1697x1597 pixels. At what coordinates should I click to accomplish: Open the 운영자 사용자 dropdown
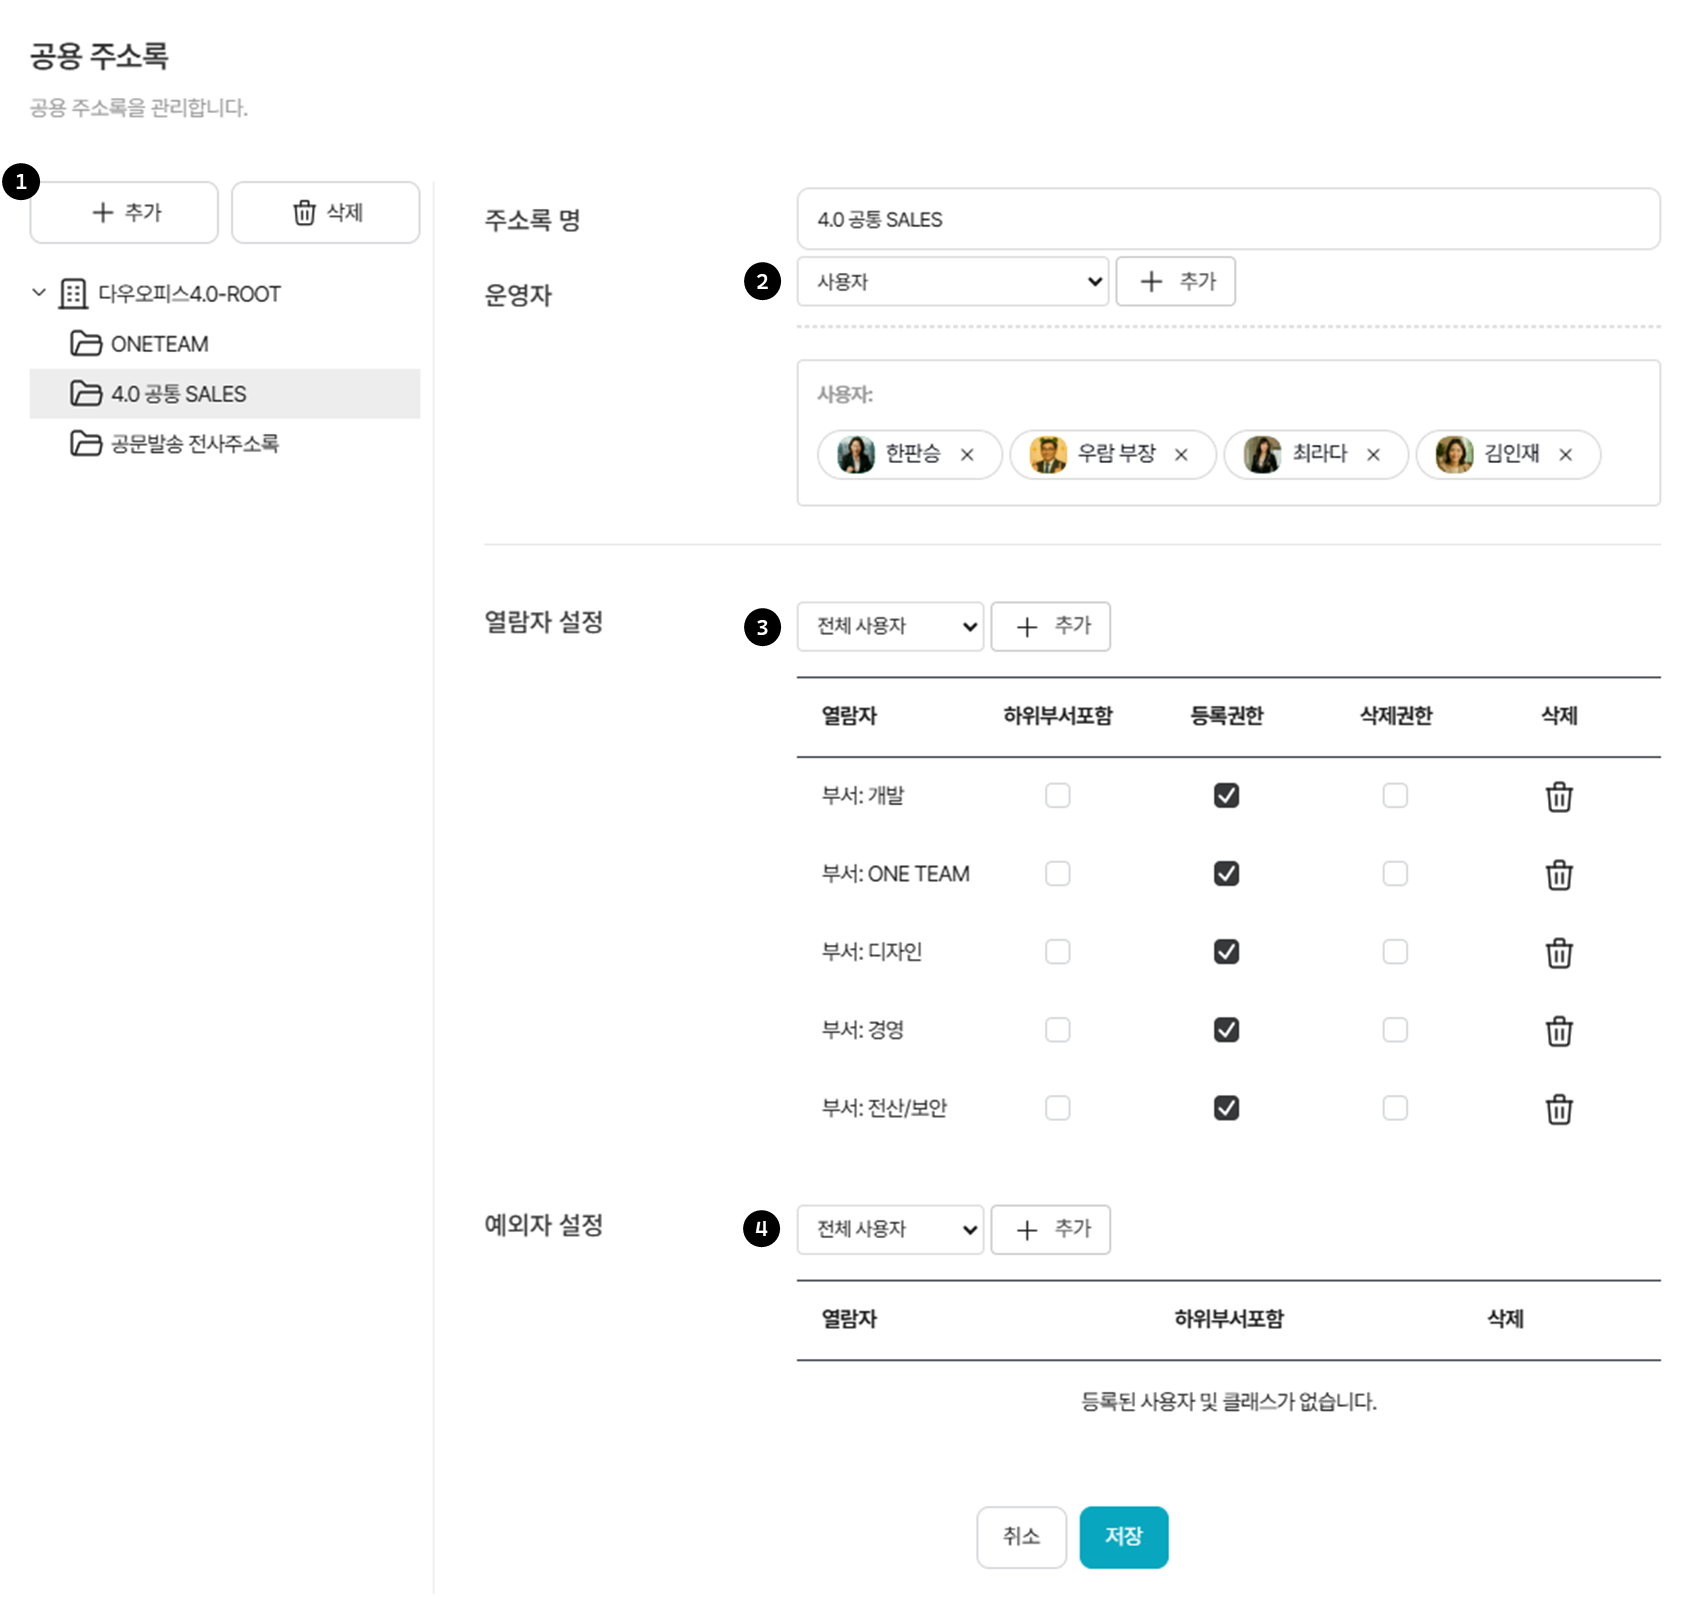click(952, 282)
